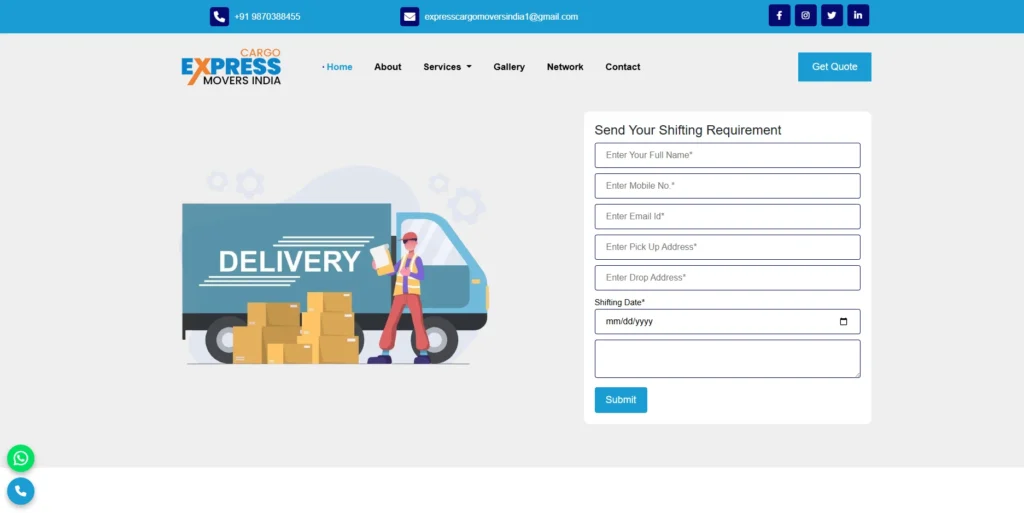Go to the Home menu item
Image resolution: width=1024 pixels, height=513 pixels.
[339, 67]
